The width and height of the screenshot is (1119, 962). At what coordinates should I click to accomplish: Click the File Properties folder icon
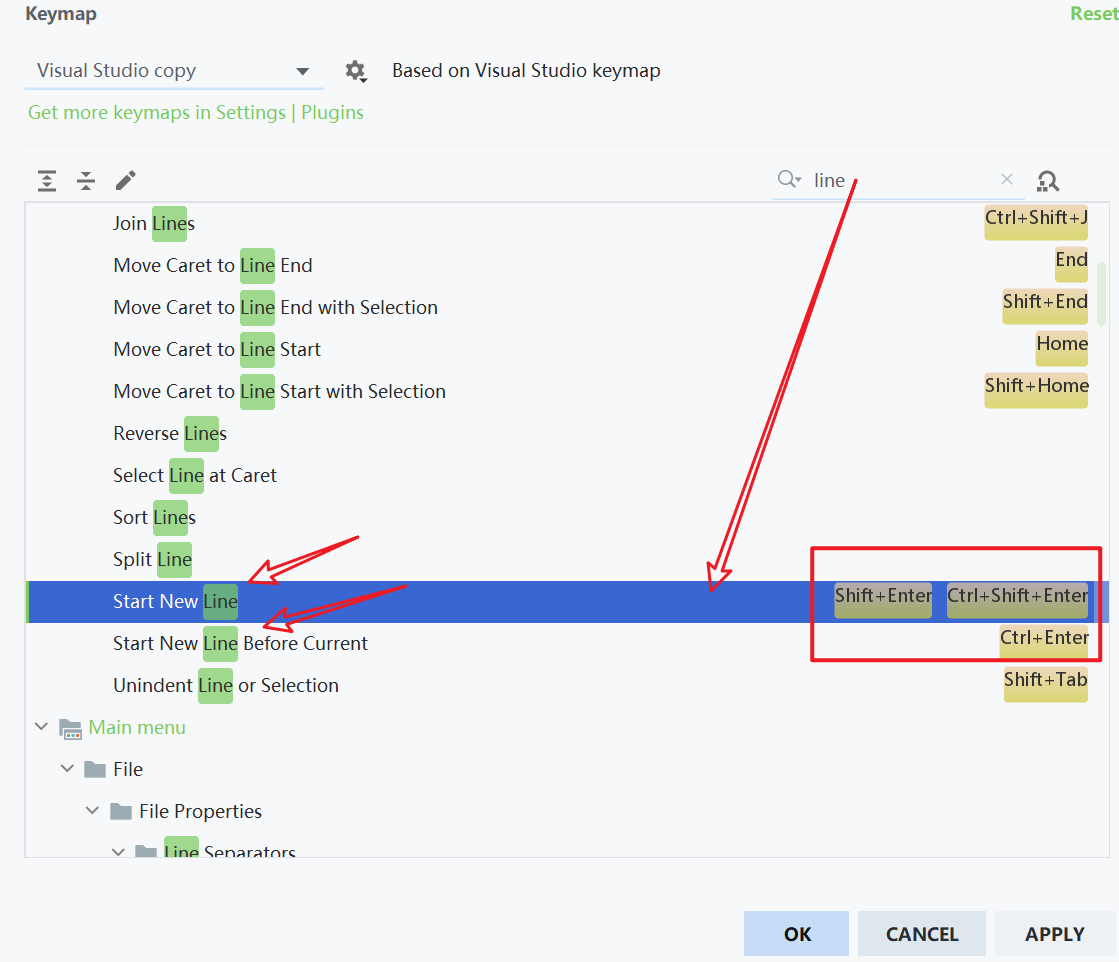121,811
